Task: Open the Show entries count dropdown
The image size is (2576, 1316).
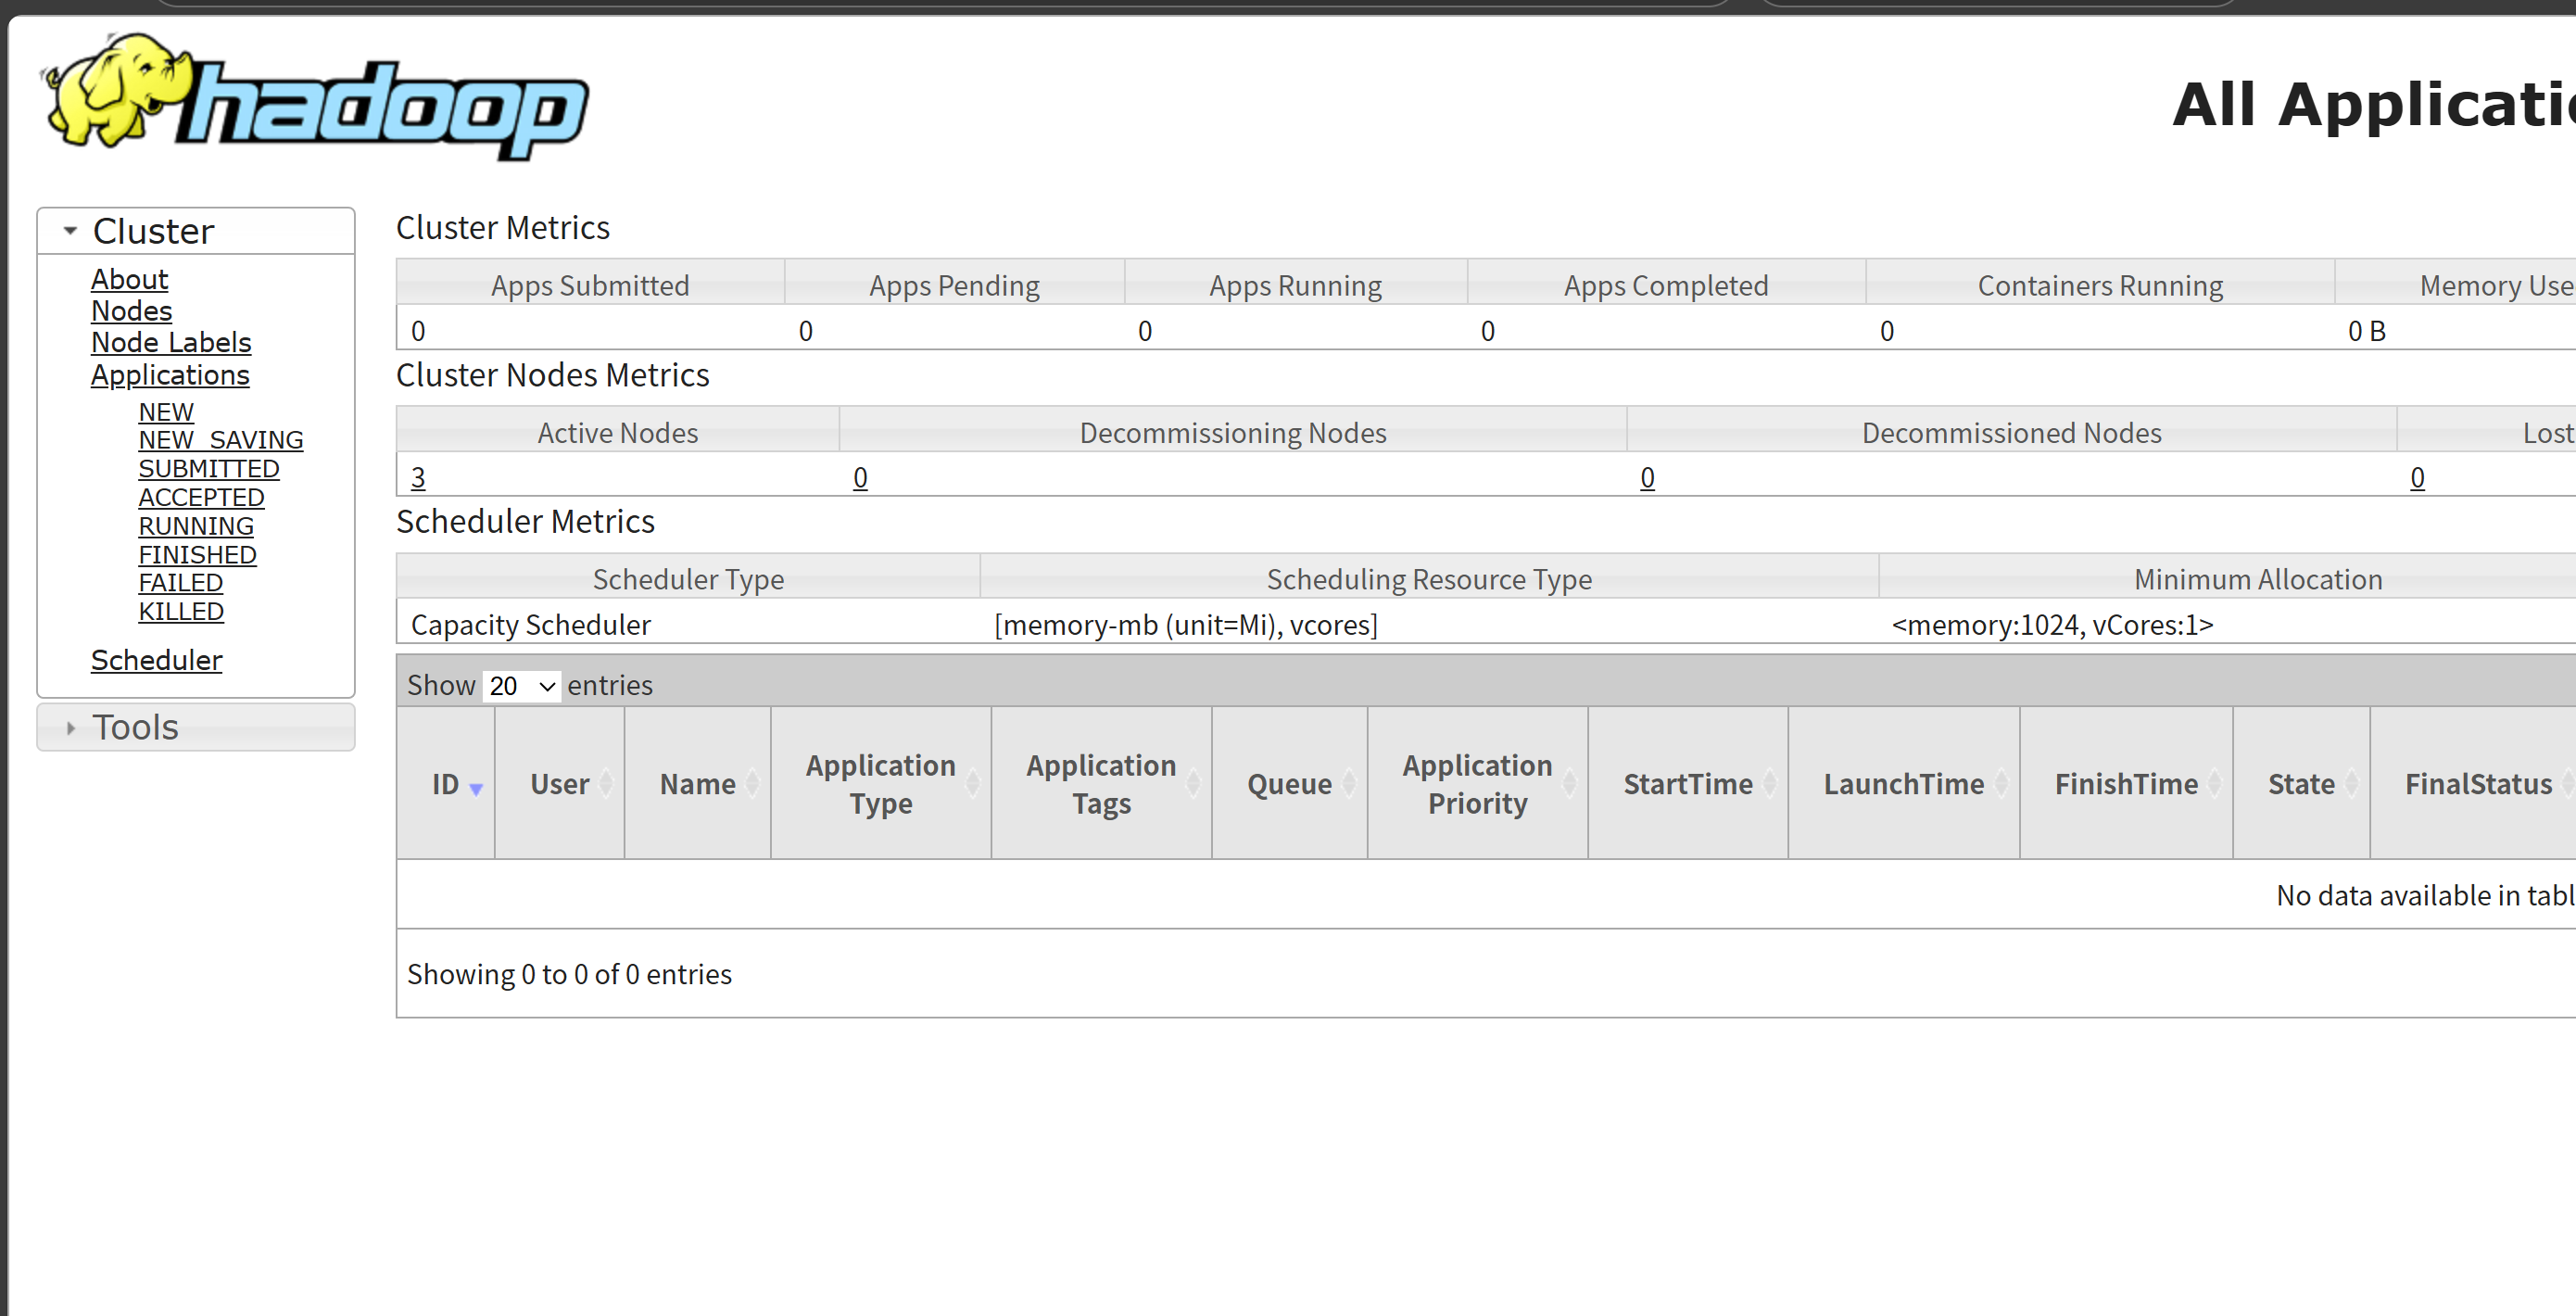Action: (521, 686)
